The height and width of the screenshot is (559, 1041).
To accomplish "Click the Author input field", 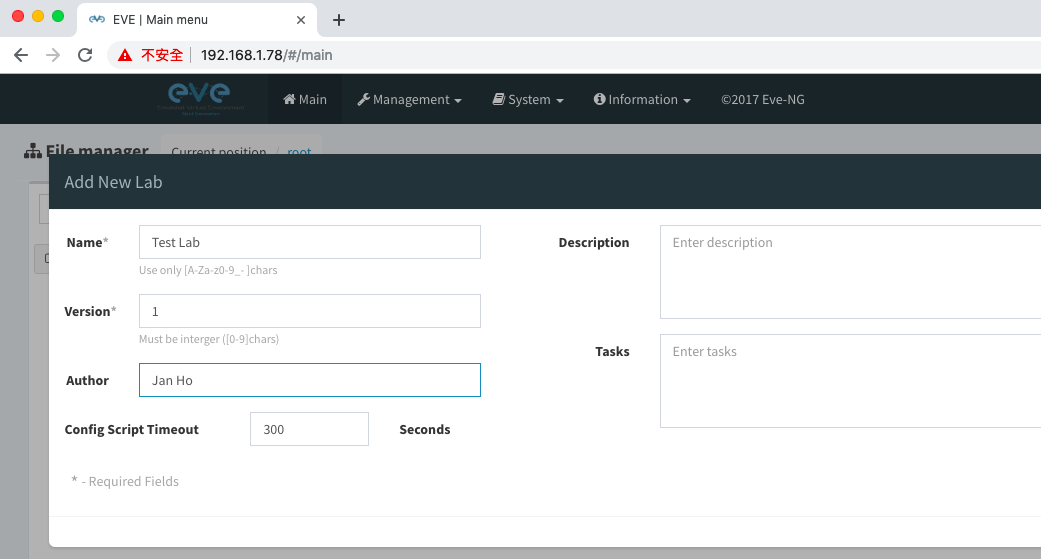I will tap(309, 380).
